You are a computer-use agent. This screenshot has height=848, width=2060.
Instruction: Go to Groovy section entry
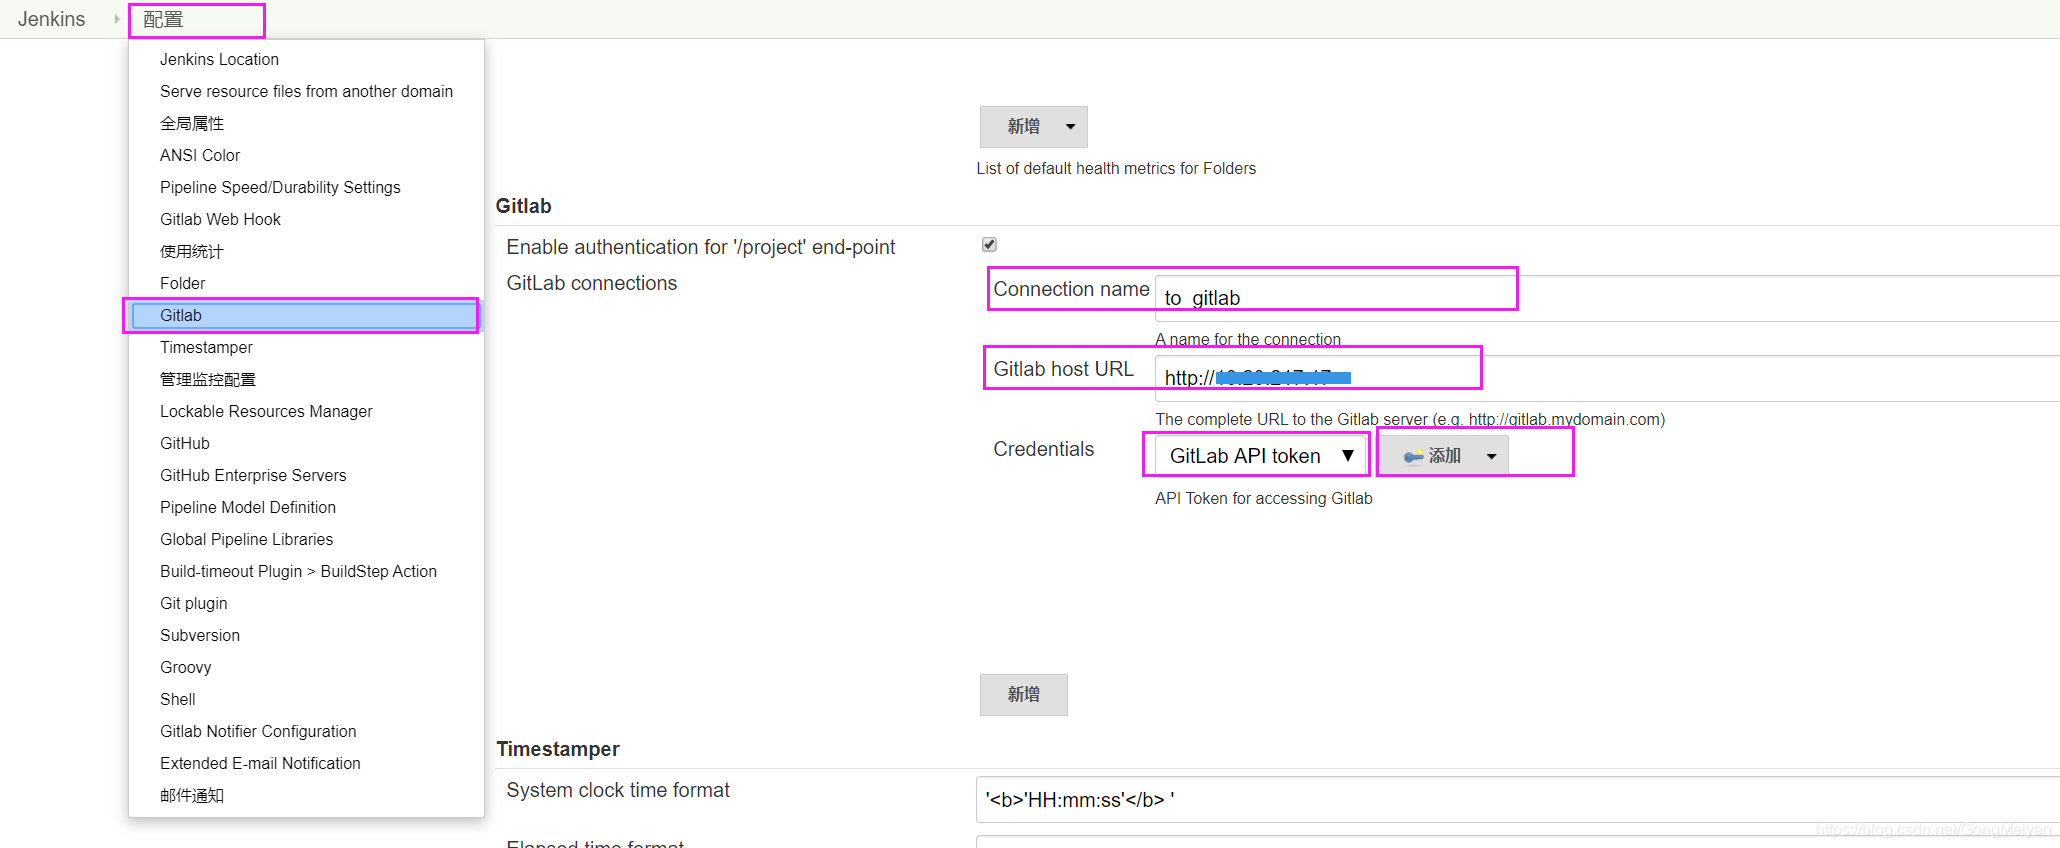(x=185, y=667)
